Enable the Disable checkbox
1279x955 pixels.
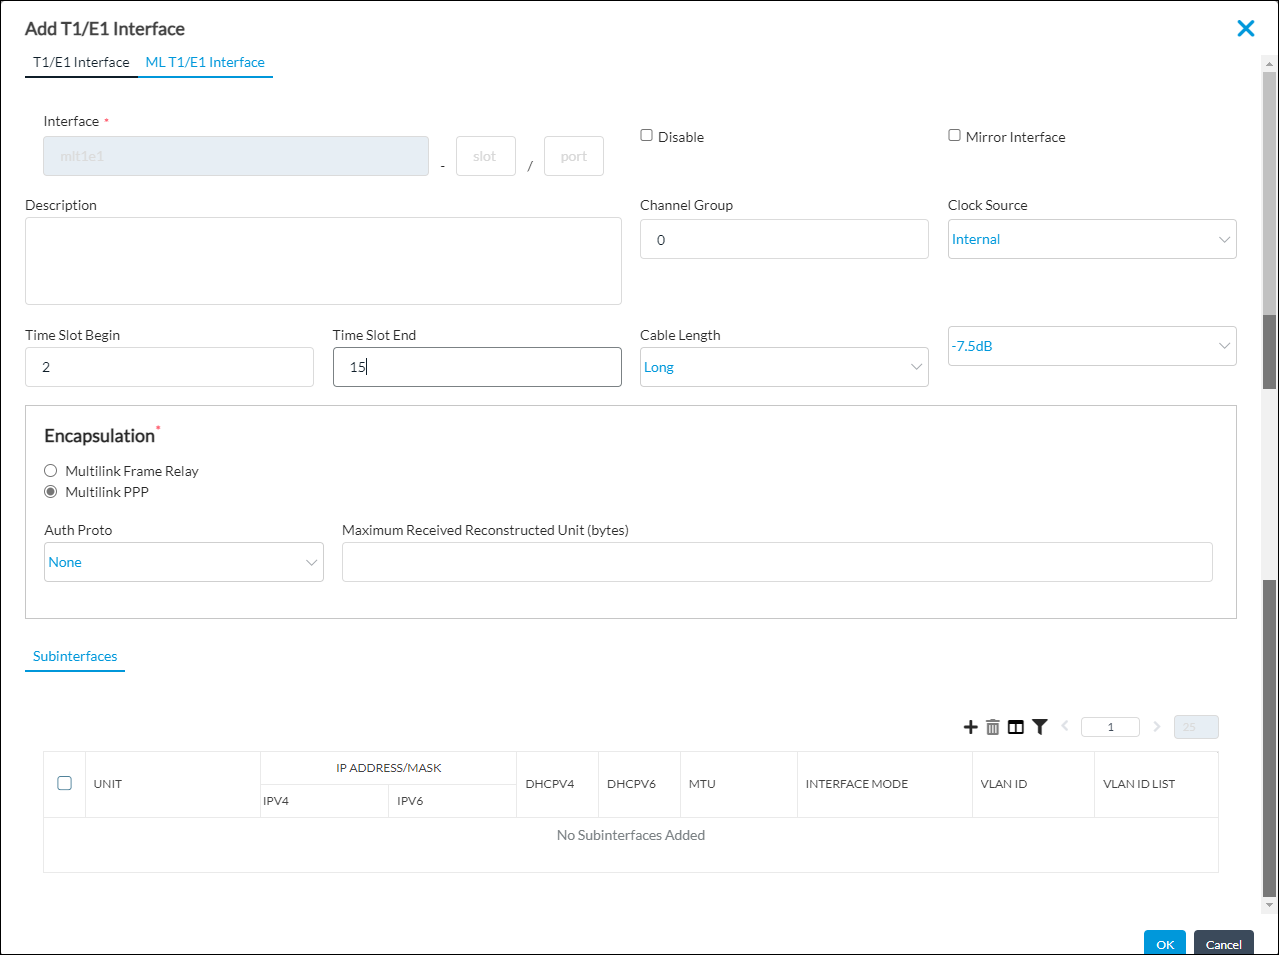click(647, 135)
